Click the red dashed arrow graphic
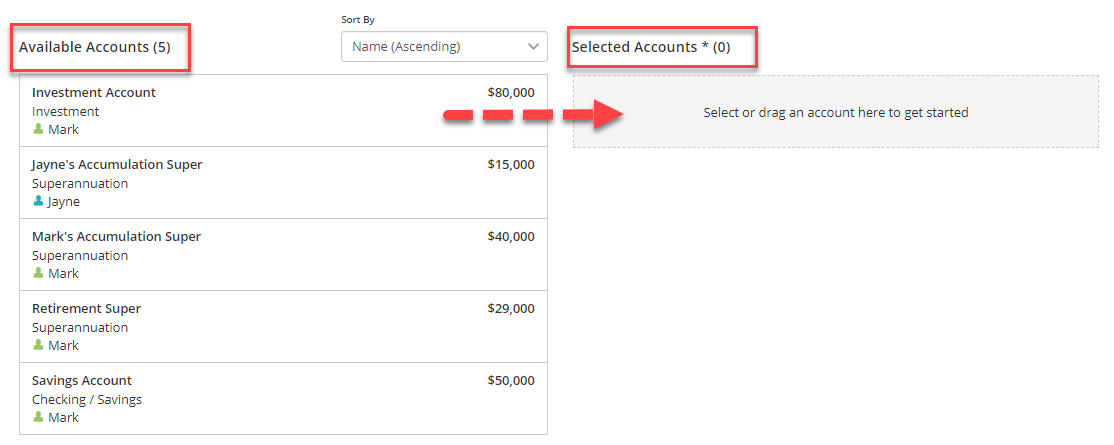 coord(534,114)
